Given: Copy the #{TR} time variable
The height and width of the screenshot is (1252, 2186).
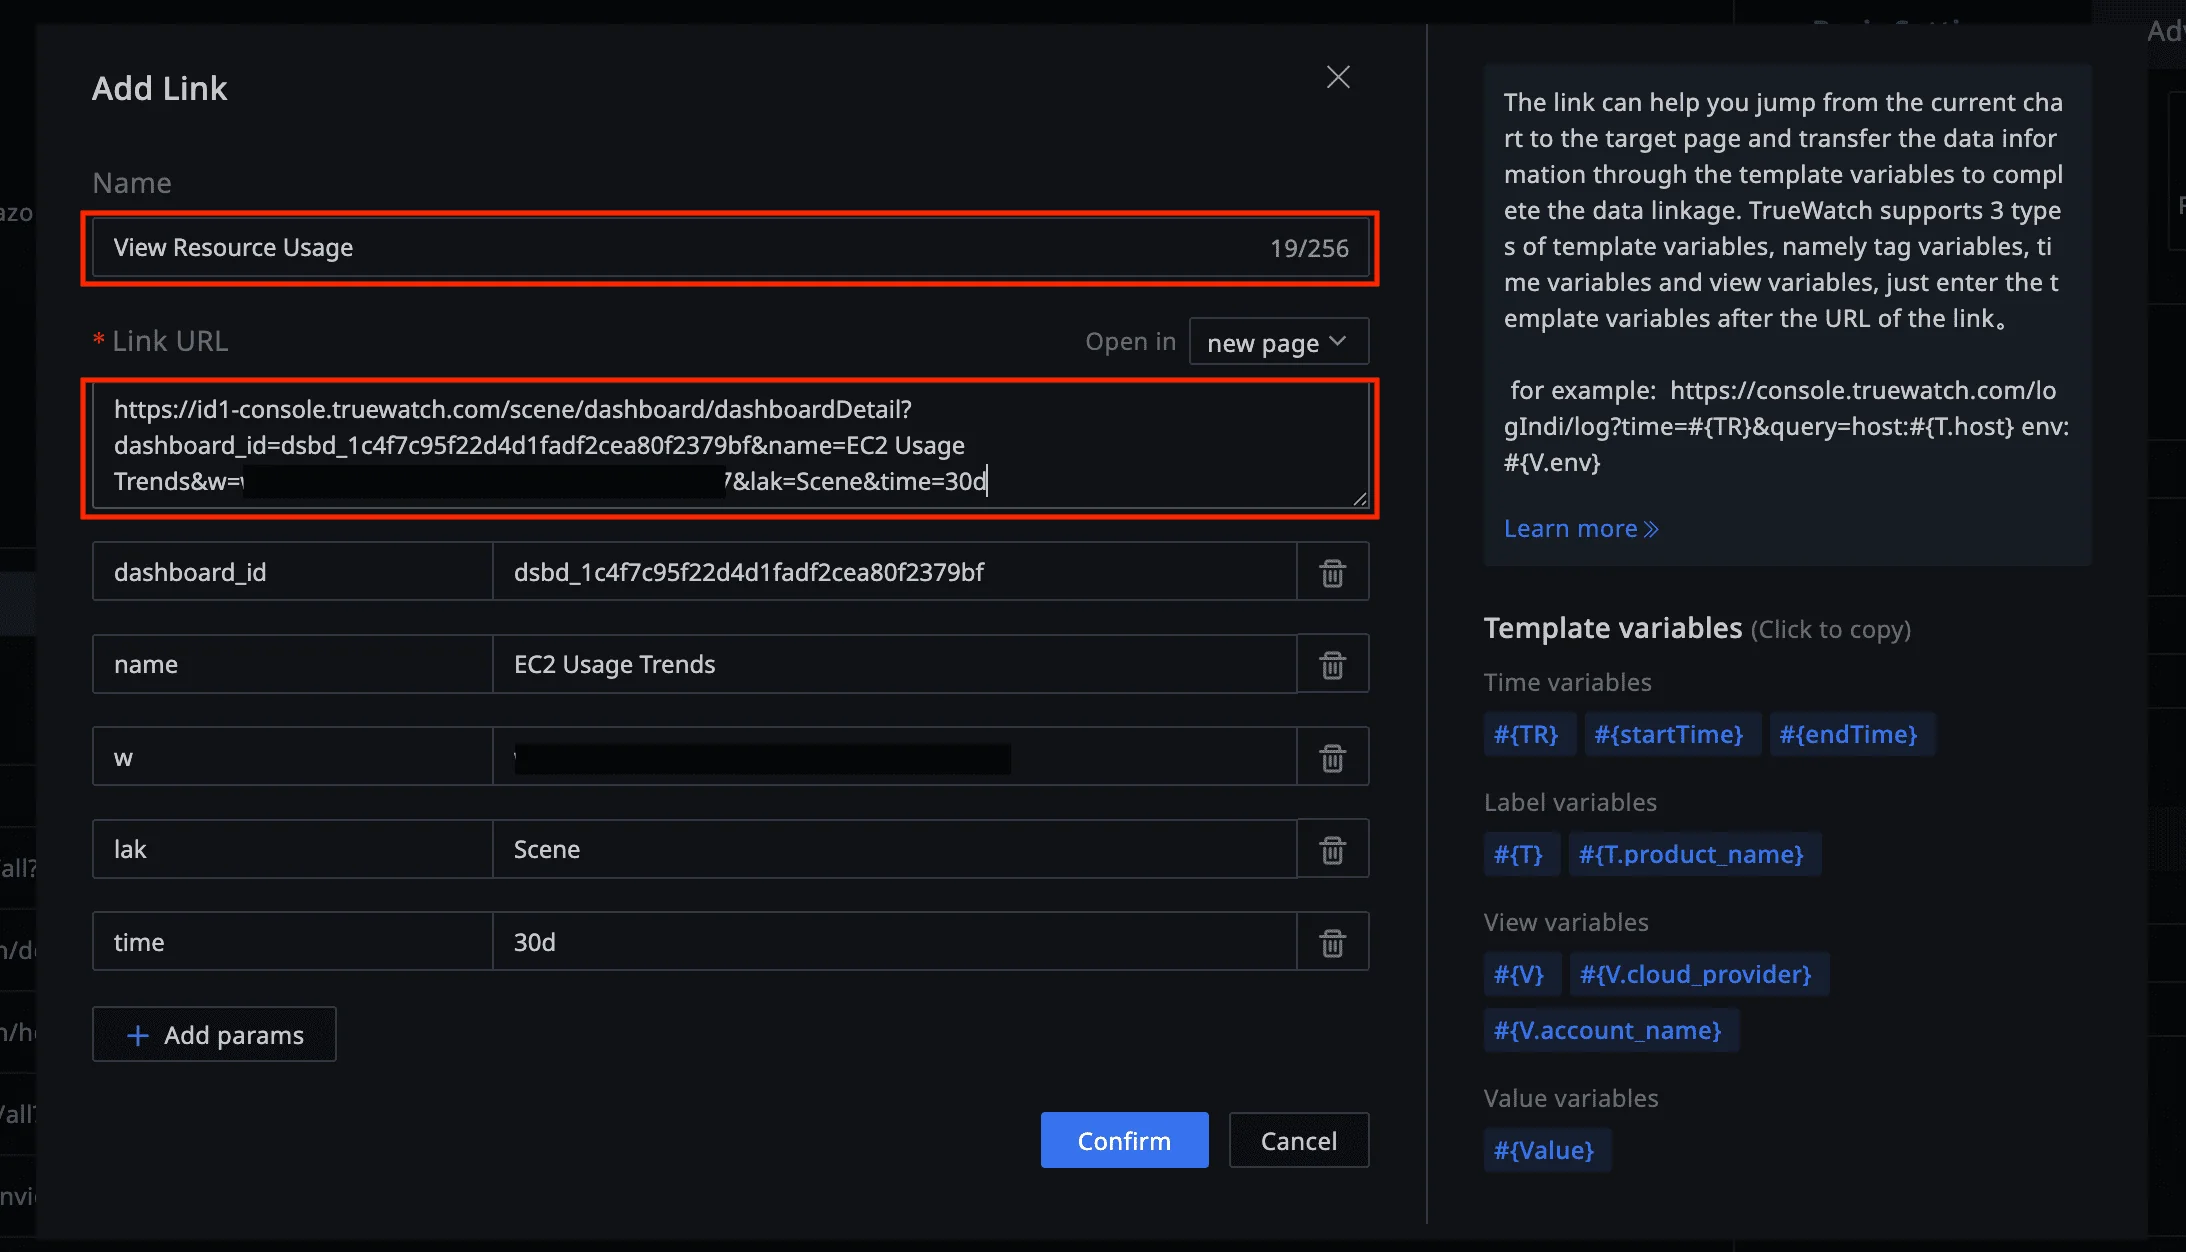Looking at the screenshot, I should click(x=1526, y=735).
